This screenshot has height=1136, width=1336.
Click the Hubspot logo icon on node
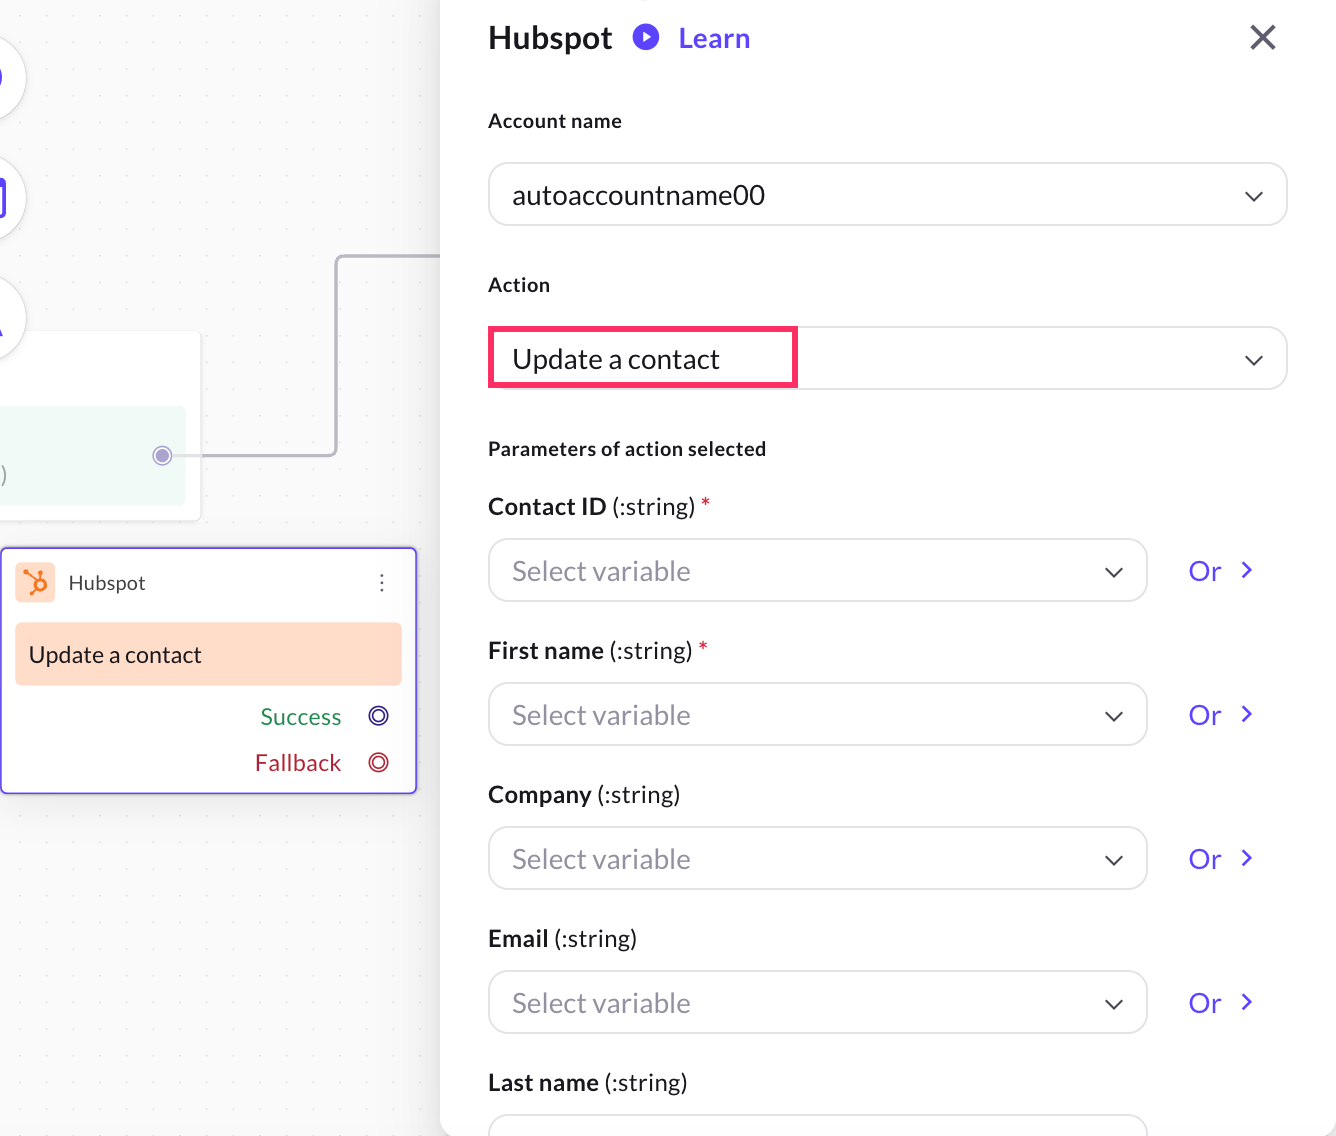[x=36, y=583]
